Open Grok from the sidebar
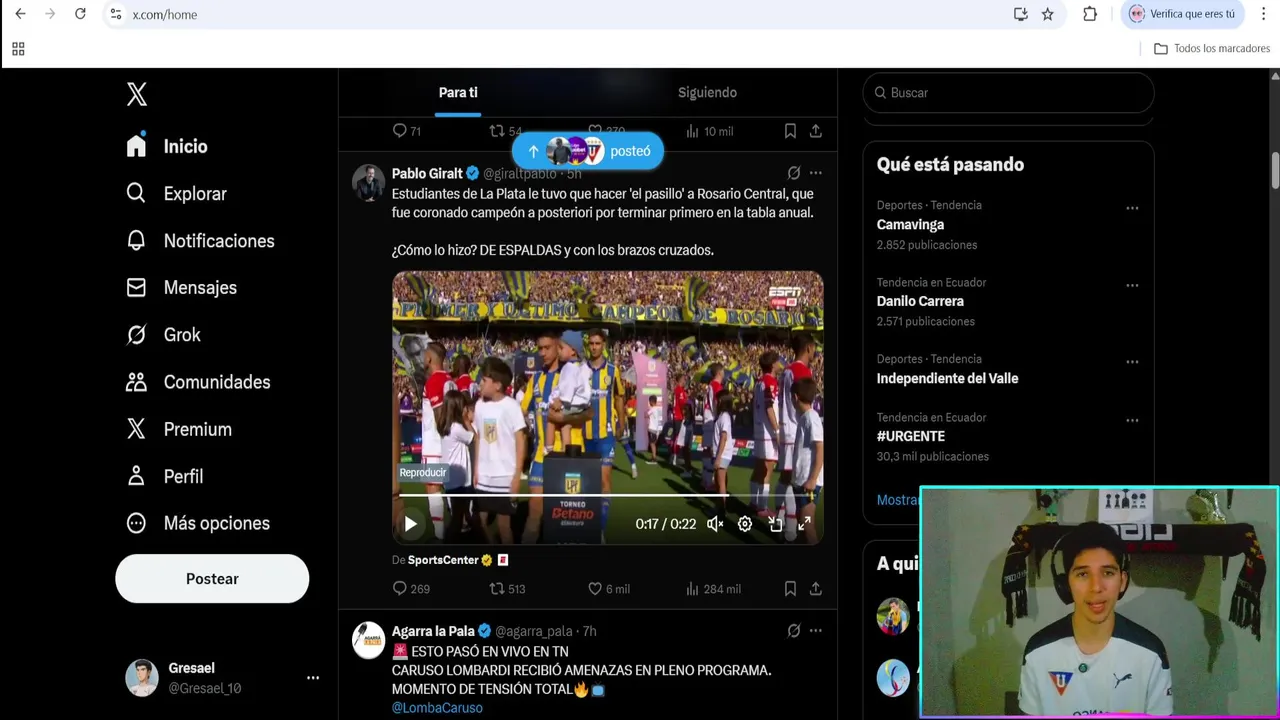The height and width of the screenshot is (720, 1280). click(x=163, y=335)
